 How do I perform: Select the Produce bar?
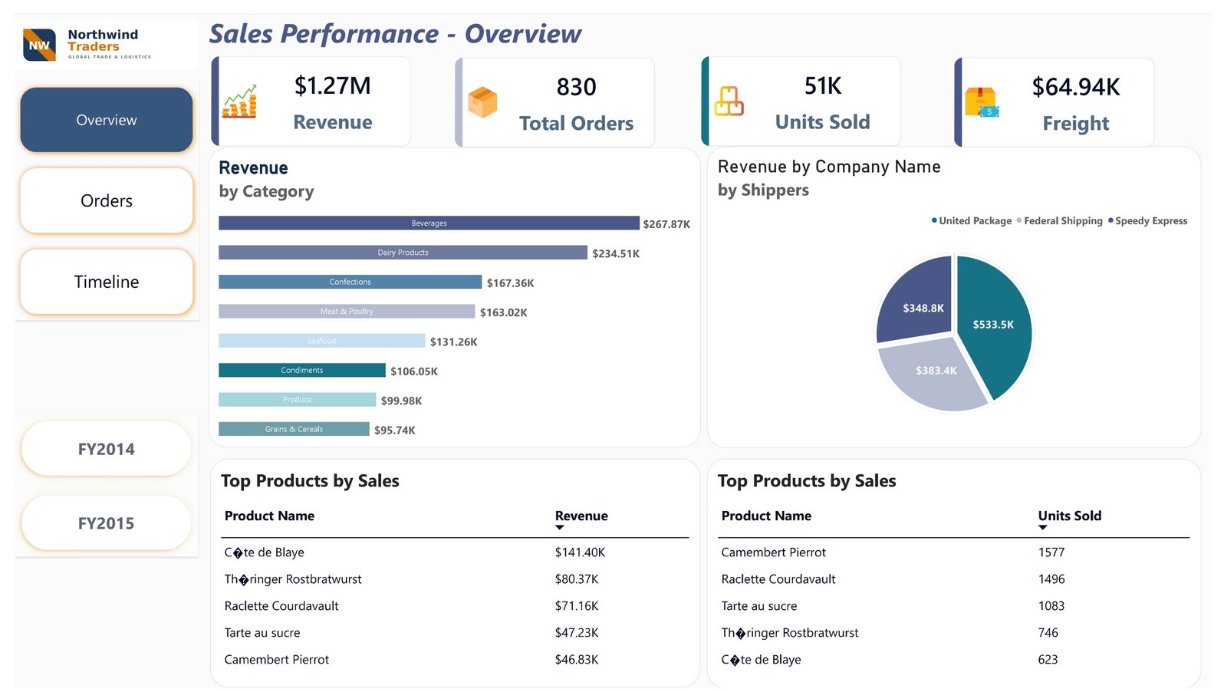[297, 400]
